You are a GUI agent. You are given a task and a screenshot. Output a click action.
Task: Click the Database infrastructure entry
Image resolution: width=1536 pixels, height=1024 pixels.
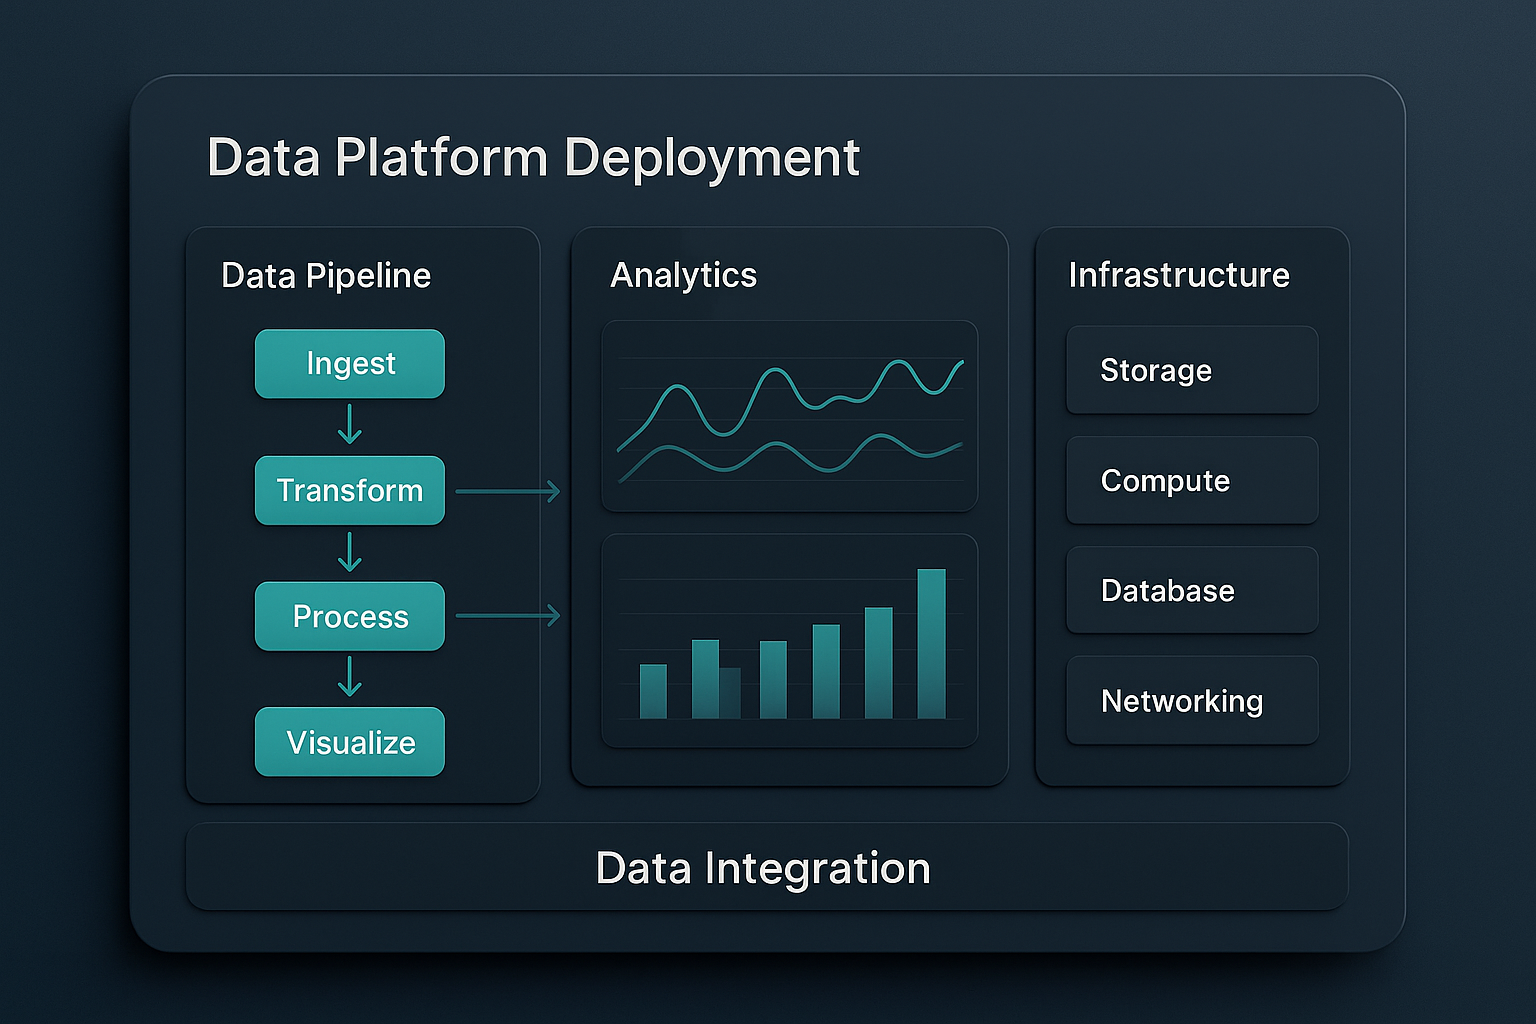(x=1192, y=590)
